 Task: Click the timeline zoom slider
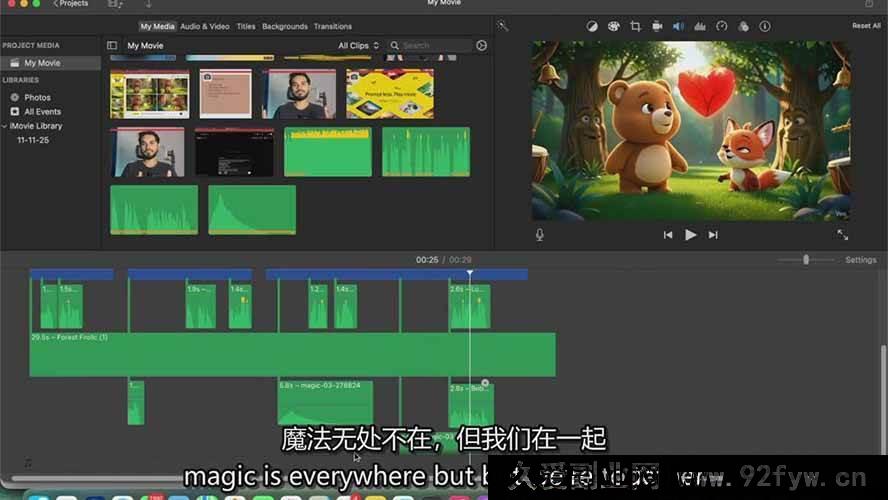pyautogui.click(x=806, y=260)
